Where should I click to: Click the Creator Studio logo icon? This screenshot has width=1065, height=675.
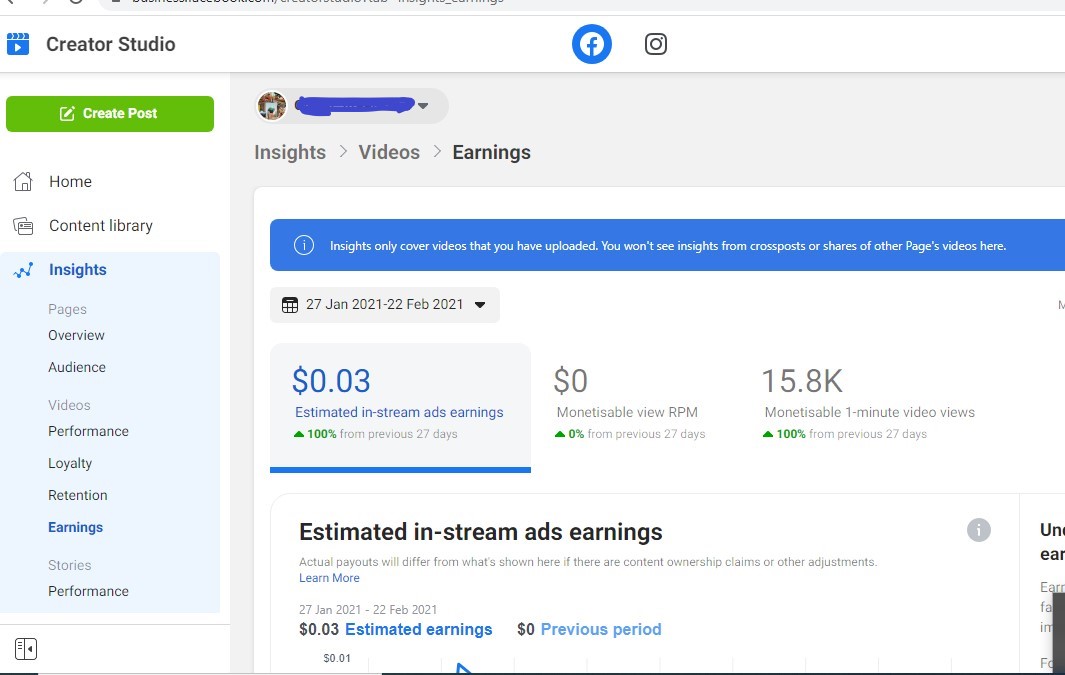point(18,44)
